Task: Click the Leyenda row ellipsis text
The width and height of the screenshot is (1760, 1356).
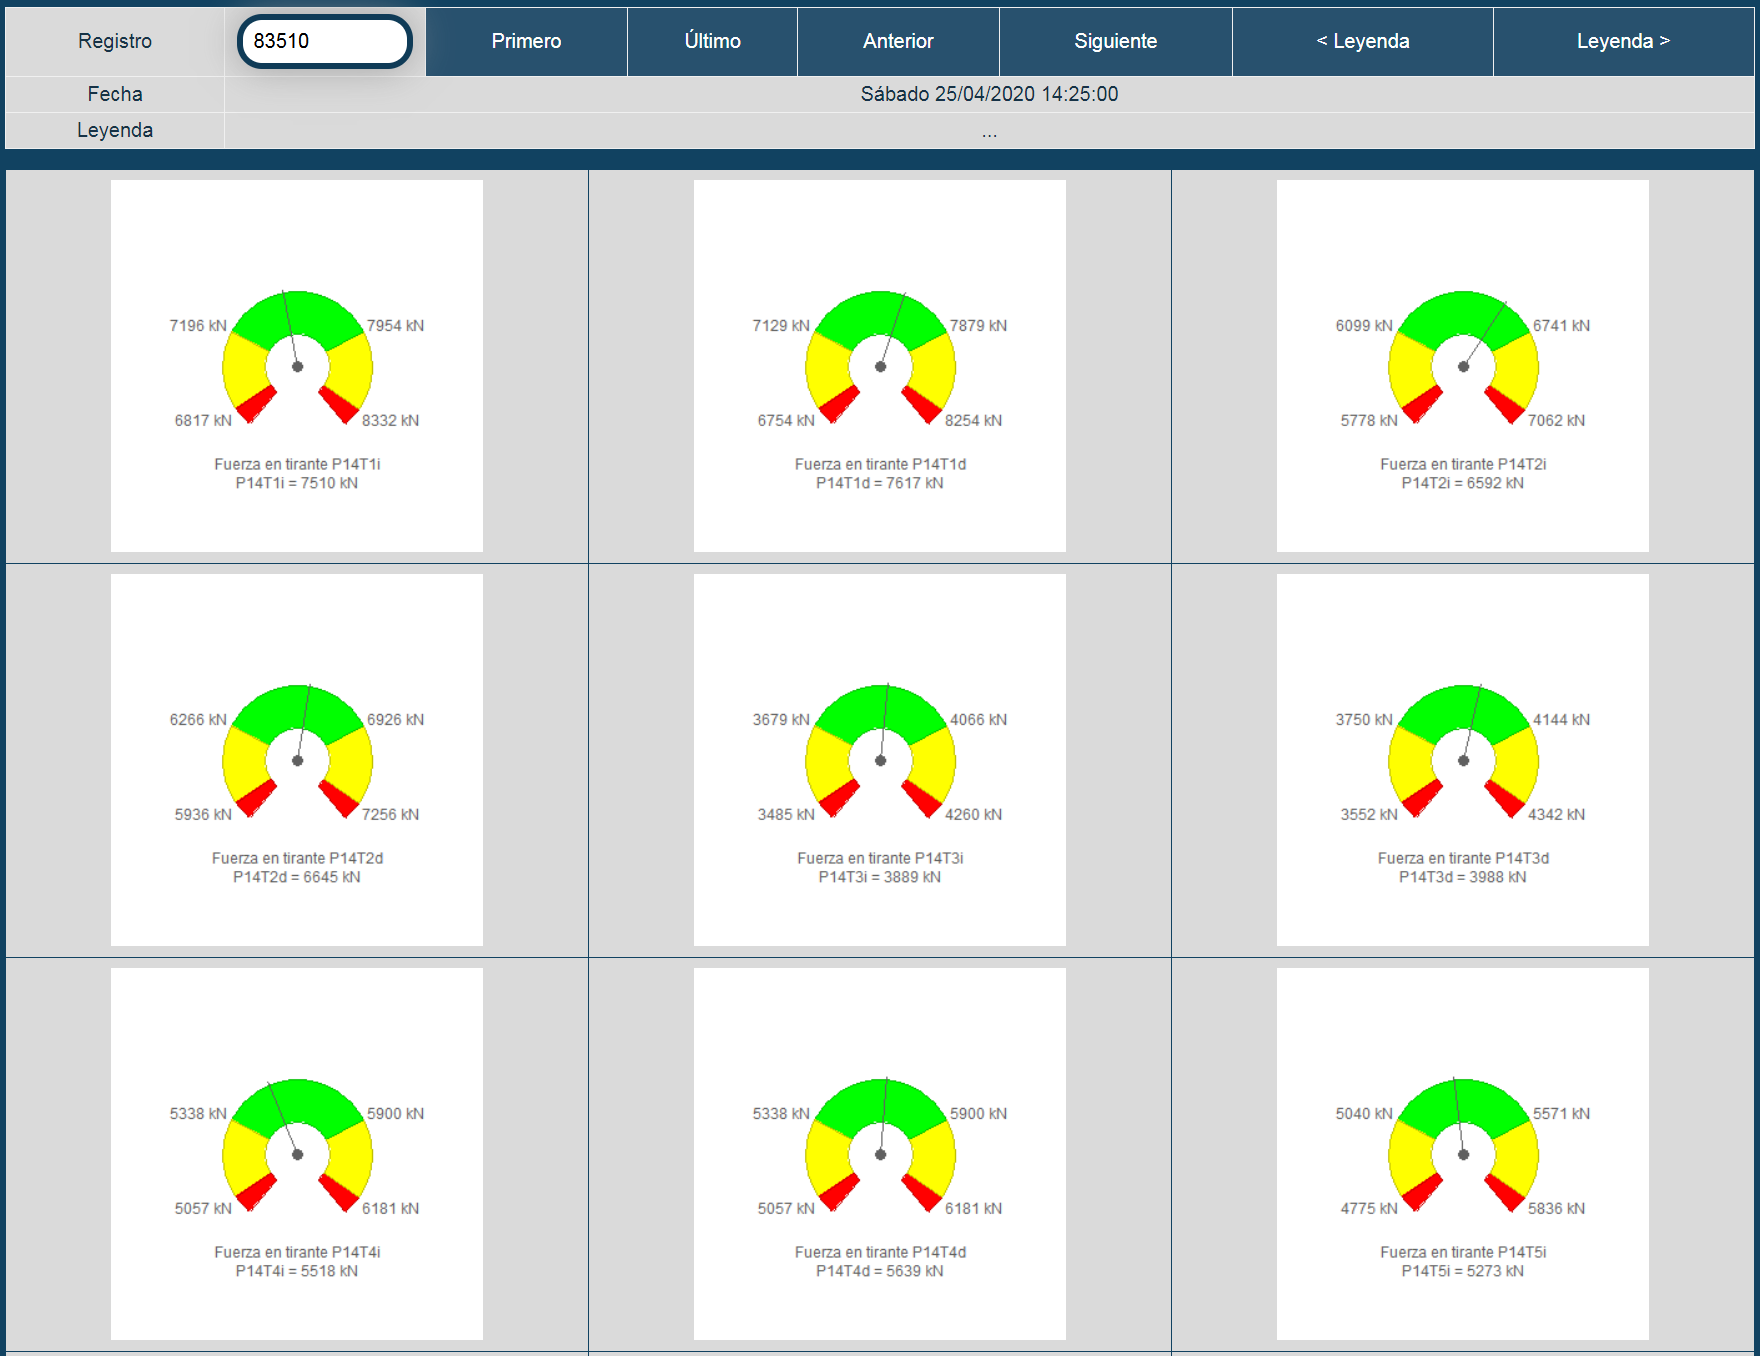Action: click(989, 132)
